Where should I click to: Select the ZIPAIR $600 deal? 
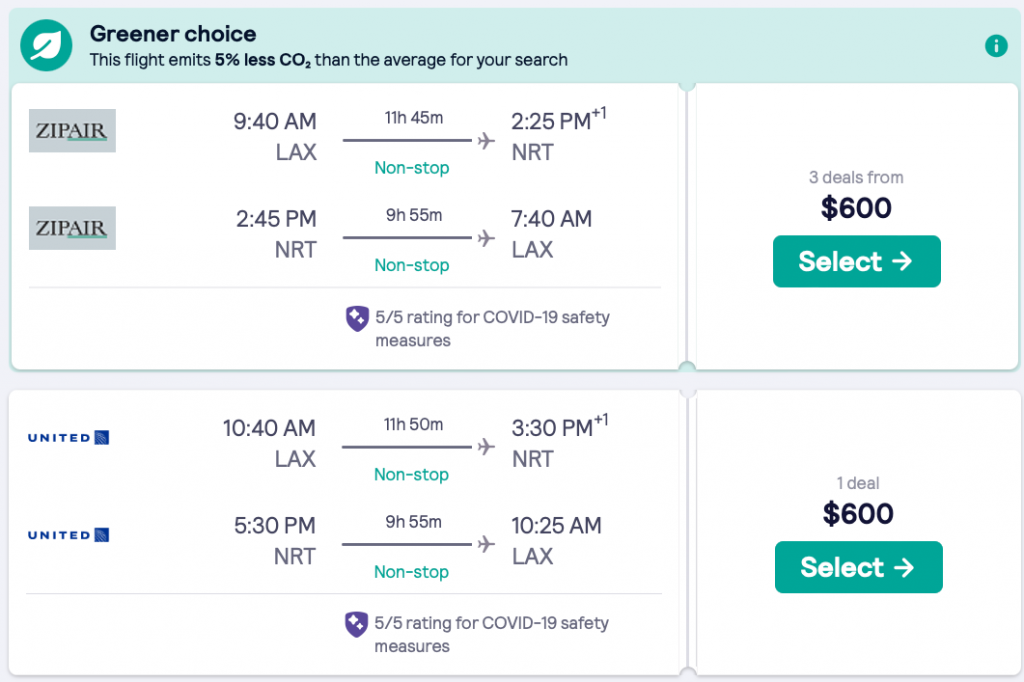click(856, 261)
